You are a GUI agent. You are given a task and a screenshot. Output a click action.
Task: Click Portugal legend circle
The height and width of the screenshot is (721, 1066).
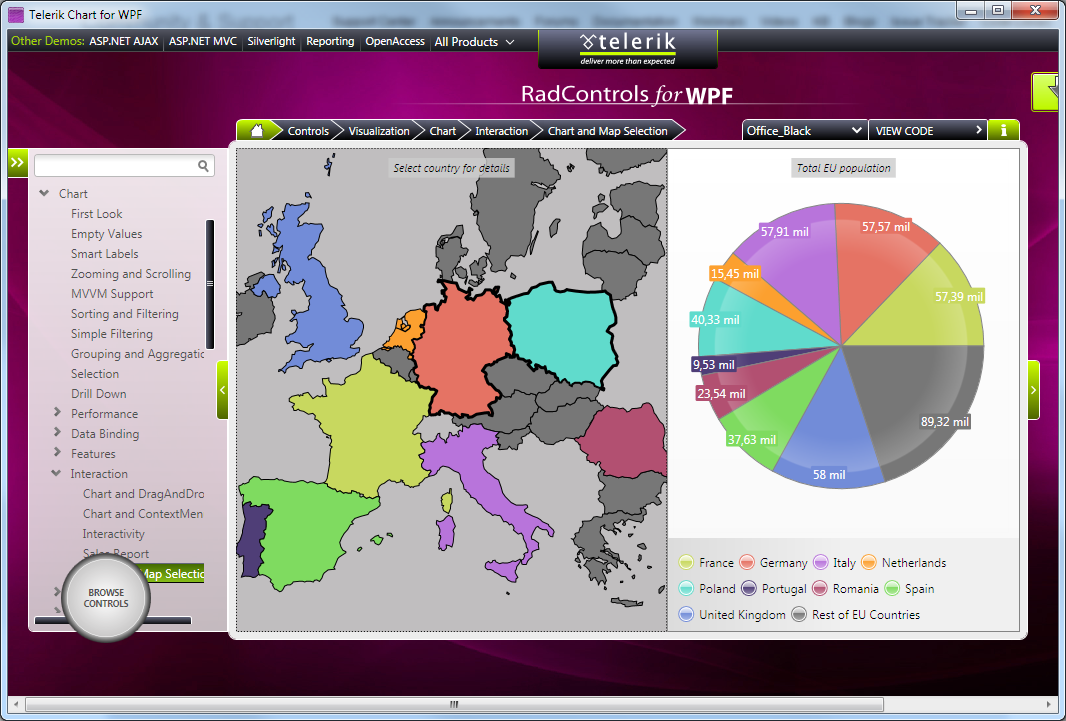749,588
